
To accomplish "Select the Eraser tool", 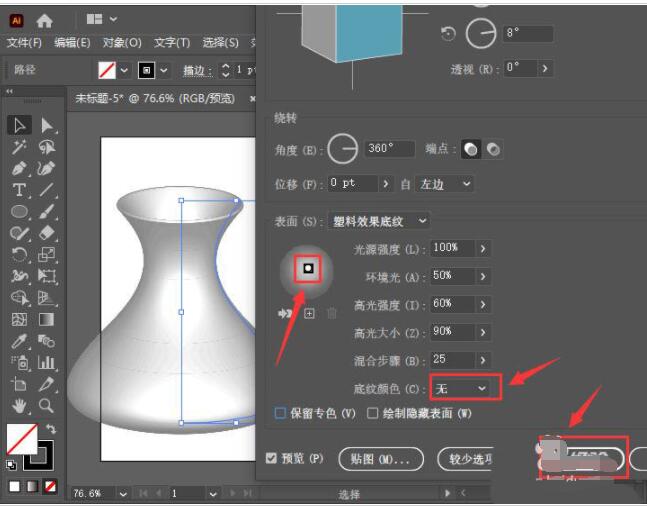I will (x=47, y=233).
